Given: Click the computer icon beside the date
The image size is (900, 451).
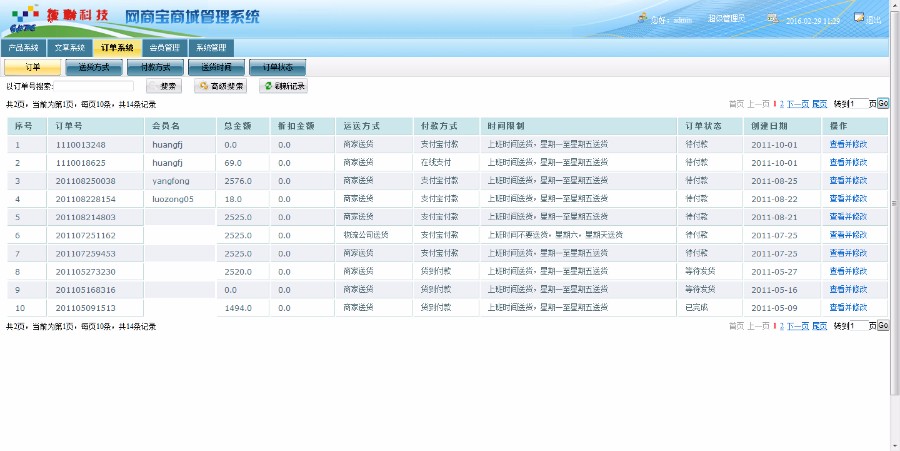Looking at the screenshot, I should (x=773, y=18).
